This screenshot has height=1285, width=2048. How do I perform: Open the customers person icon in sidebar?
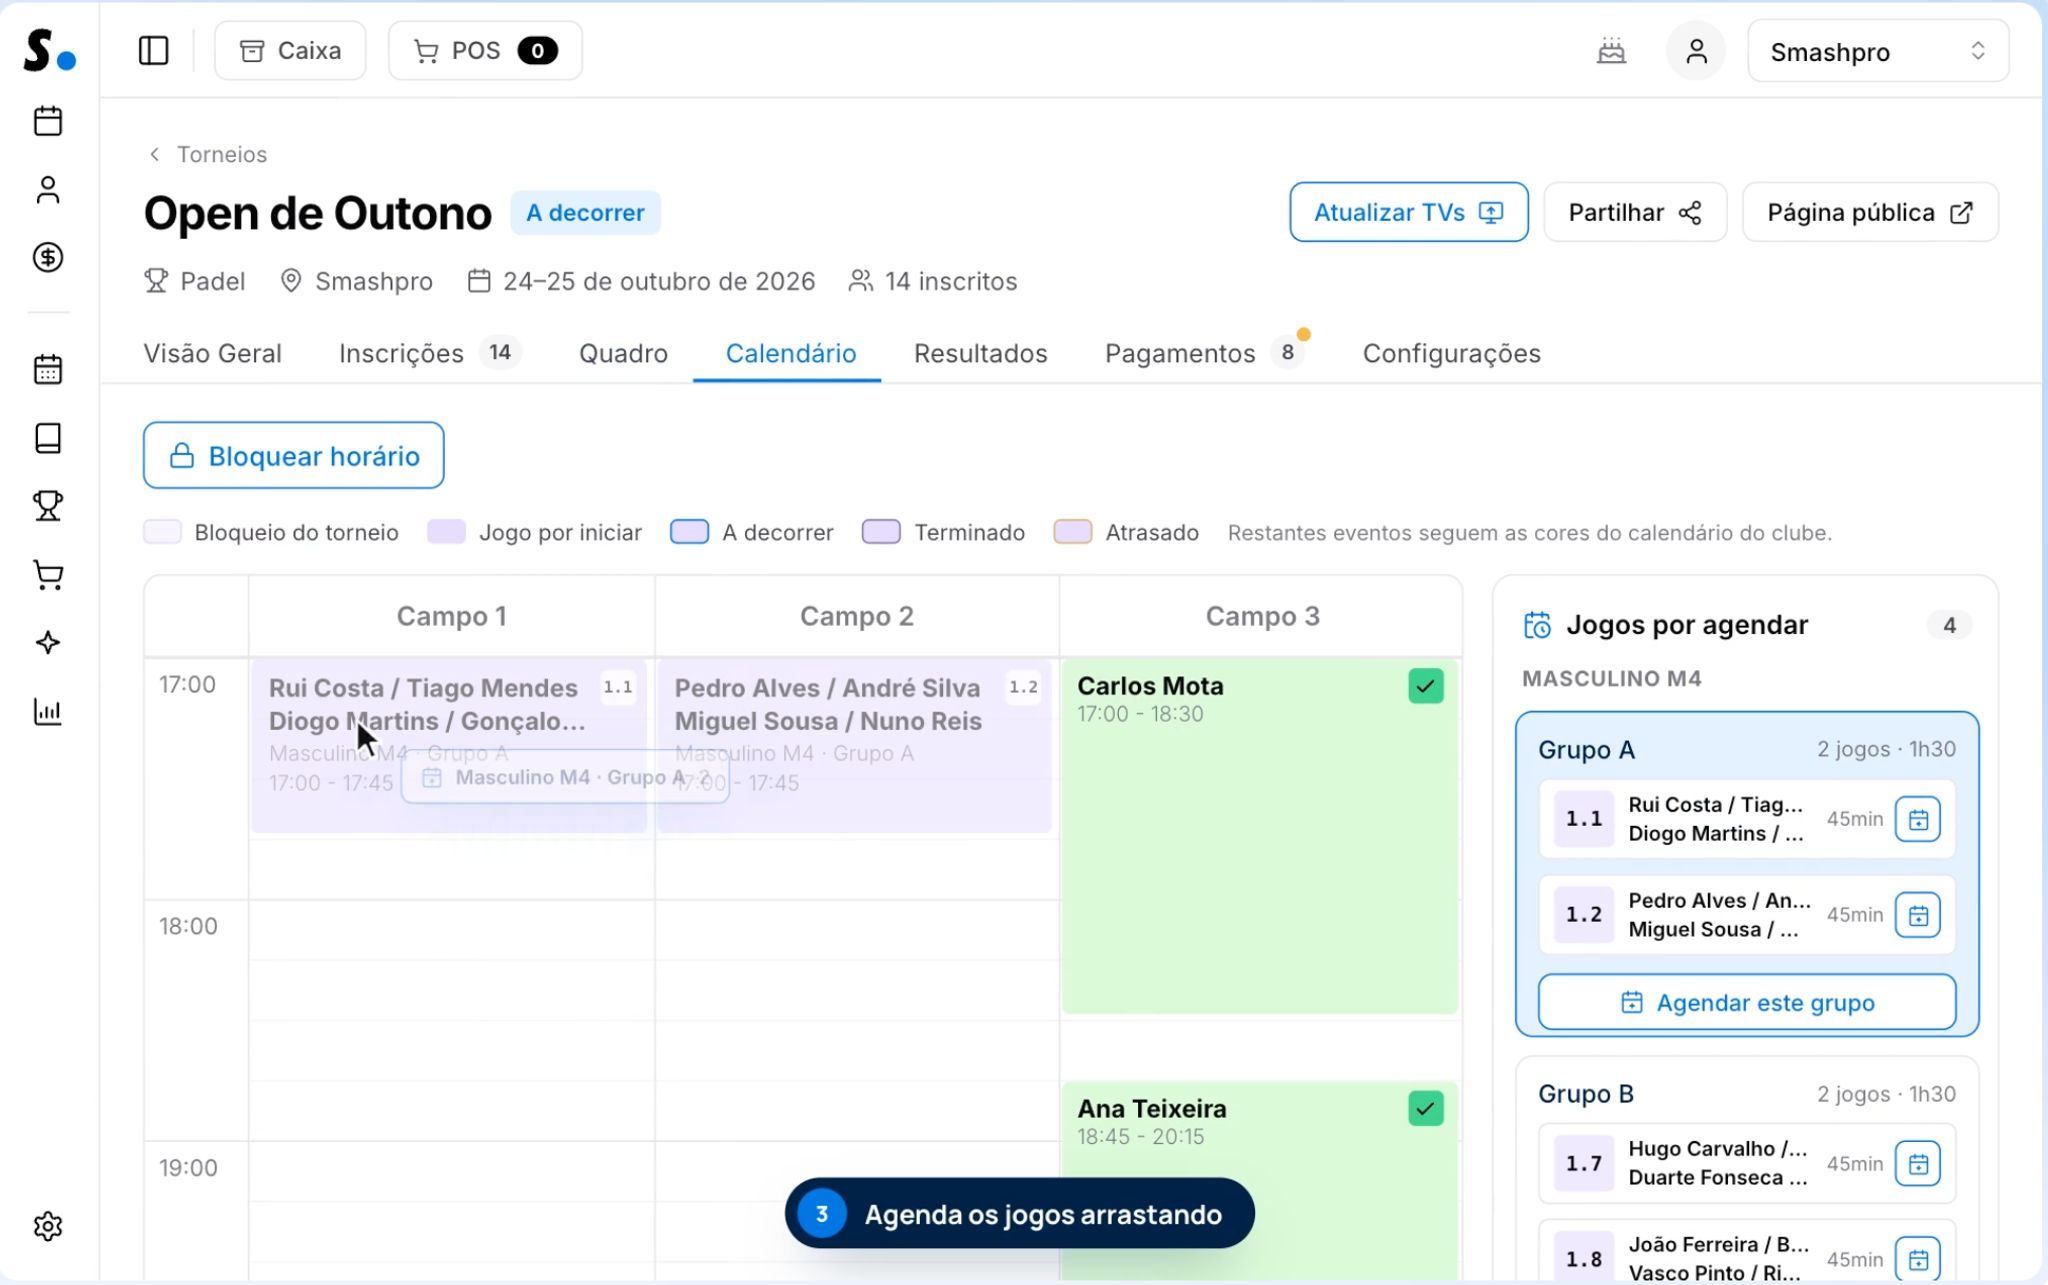[x=48, y=189]
